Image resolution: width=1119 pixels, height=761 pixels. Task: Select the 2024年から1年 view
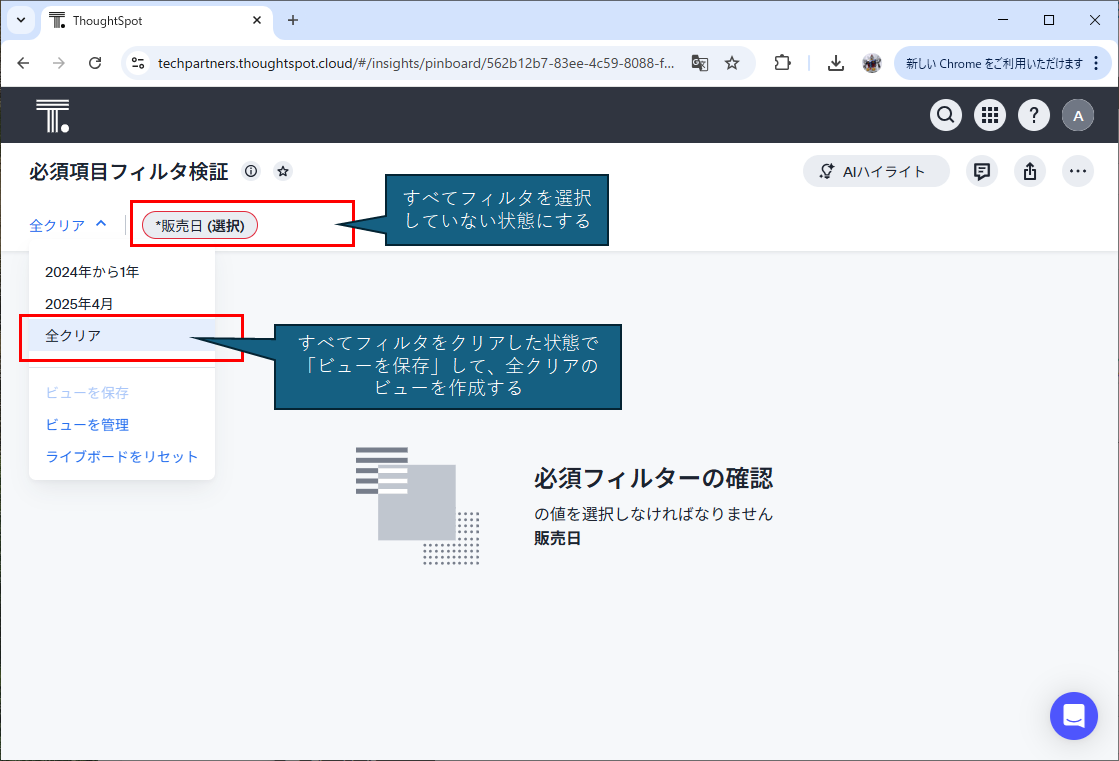coord(92,271)
